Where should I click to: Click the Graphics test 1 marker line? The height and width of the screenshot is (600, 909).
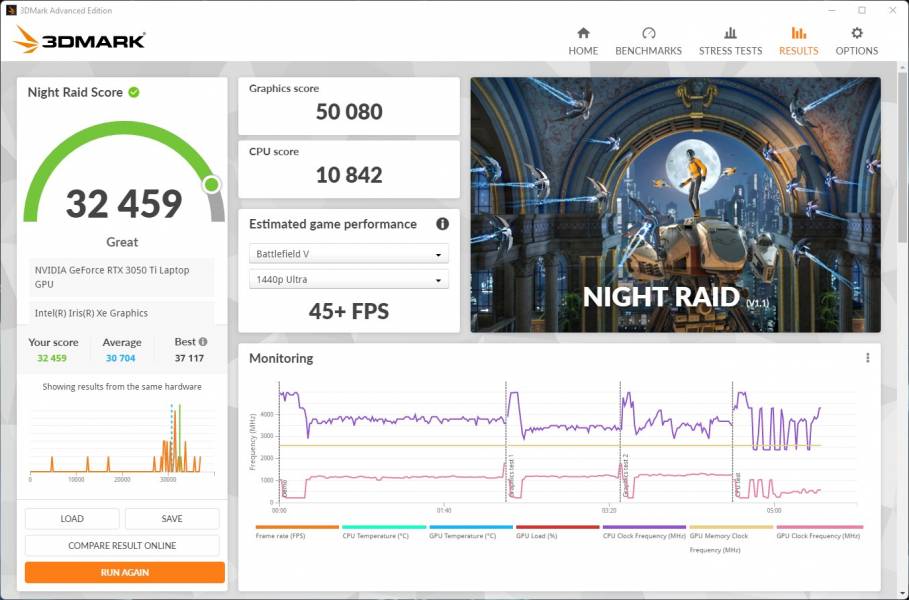pos(506,442)
